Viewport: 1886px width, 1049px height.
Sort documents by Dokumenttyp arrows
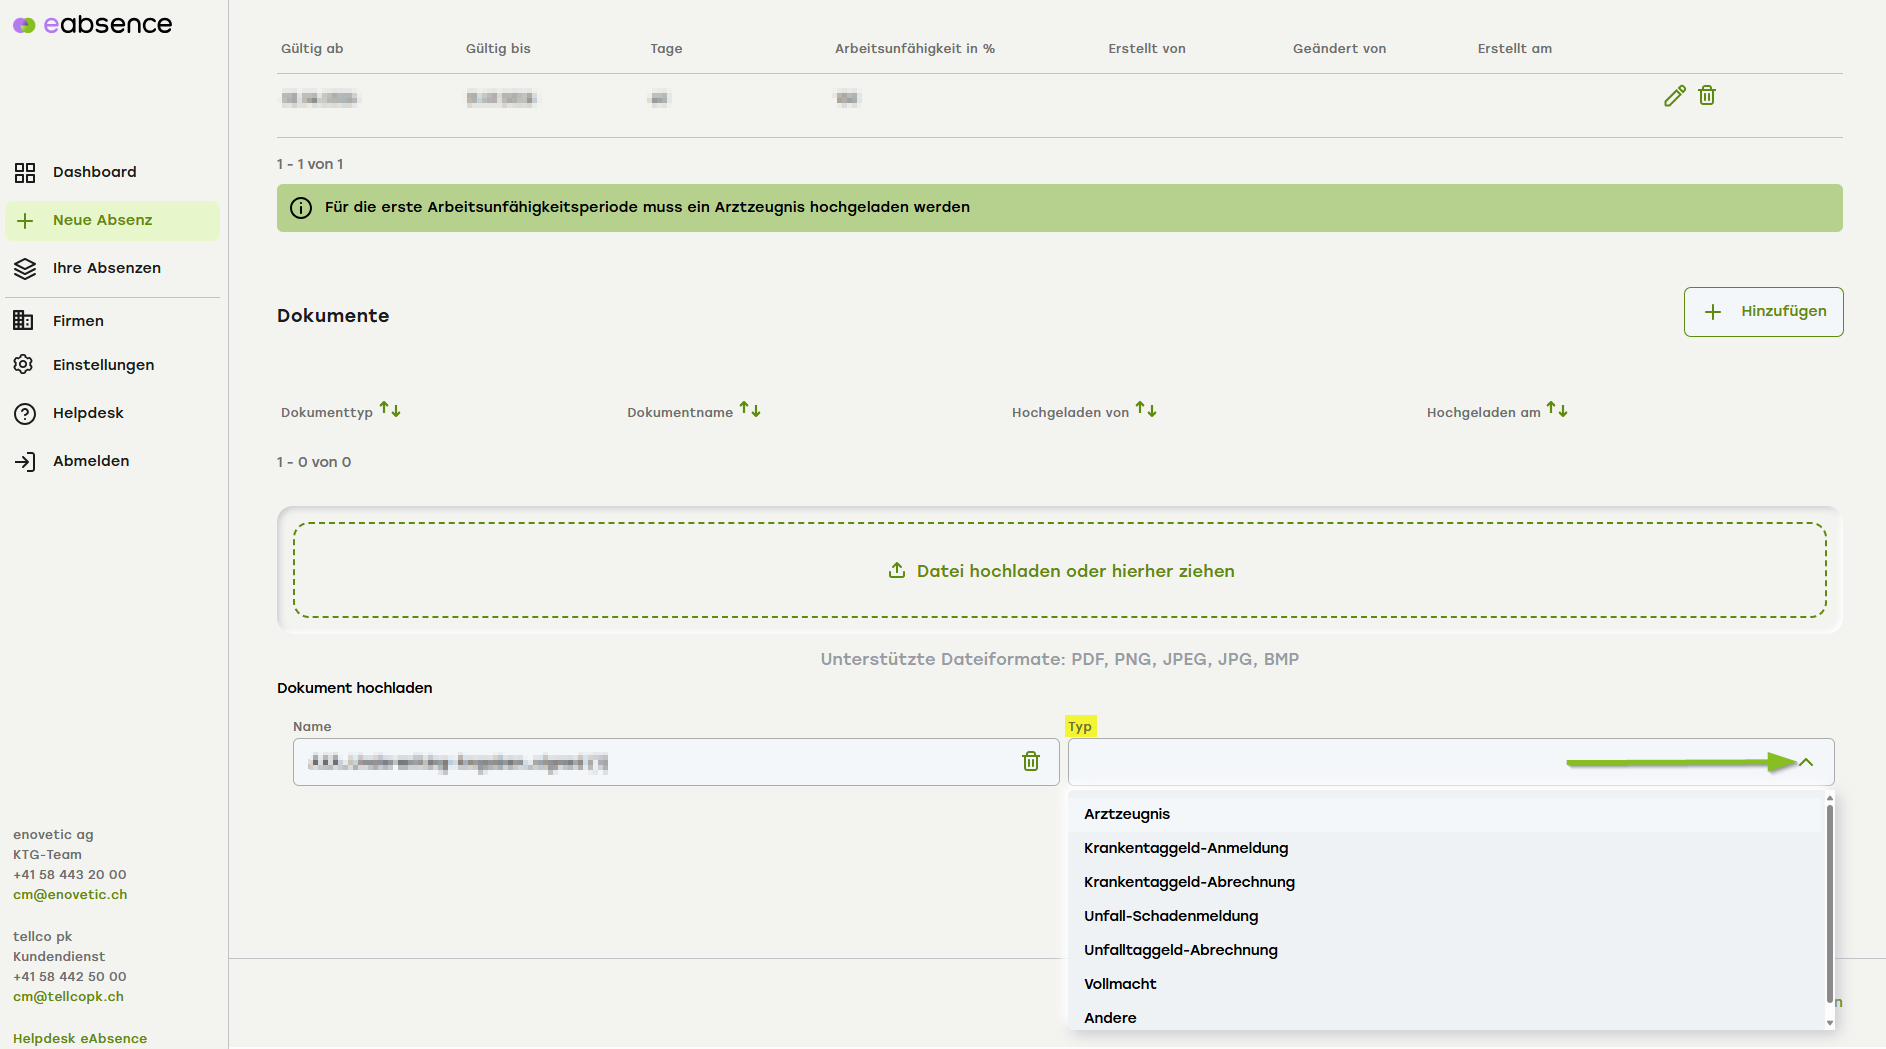(390, 411)
